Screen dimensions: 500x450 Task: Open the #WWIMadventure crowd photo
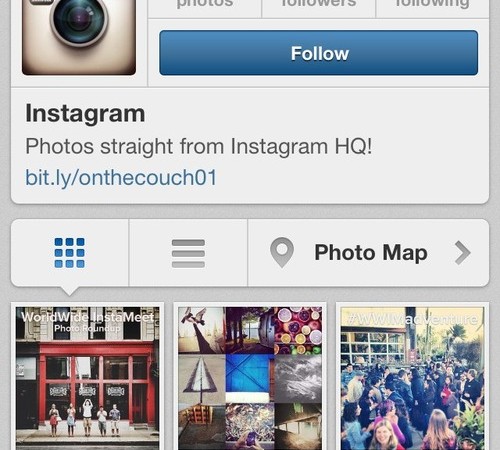(x=412, y=378)
